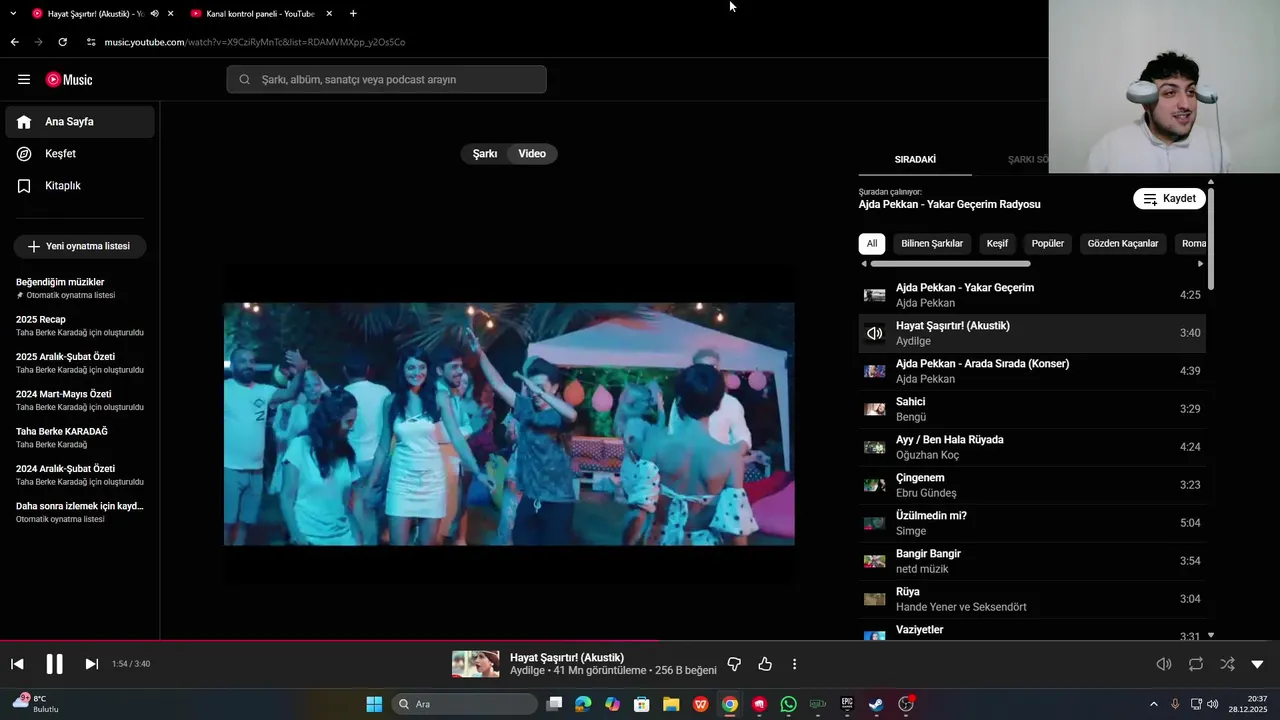Play Ayy / Ben Hala Rüyada
The image size is (1280, 720).
(x=1032, y=447)
